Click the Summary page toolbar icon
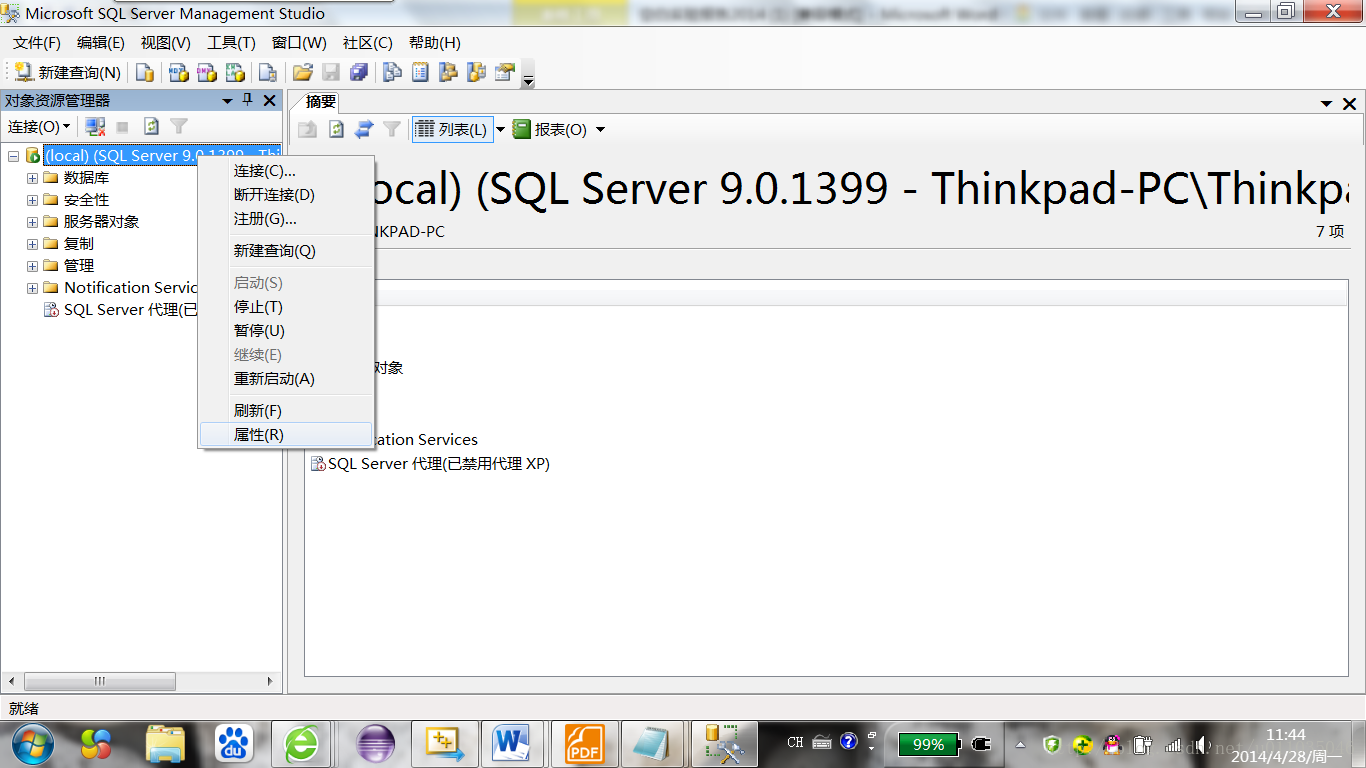The height and width of the screenshot is (768, 1366). pos(420,72)
